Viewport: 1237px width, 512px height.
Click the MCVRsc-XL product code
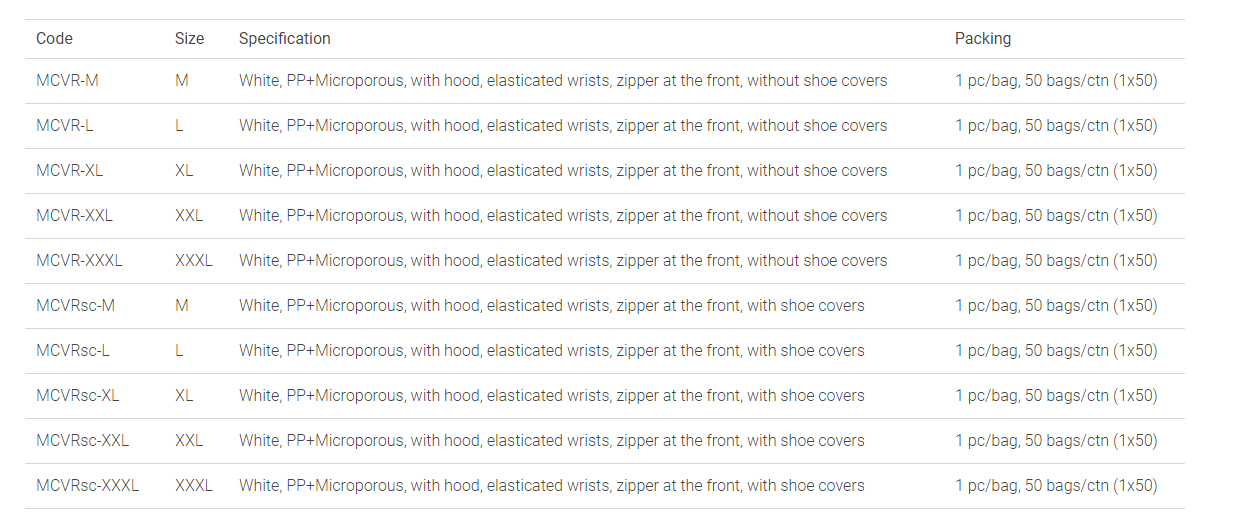click(x=77, y=396)
